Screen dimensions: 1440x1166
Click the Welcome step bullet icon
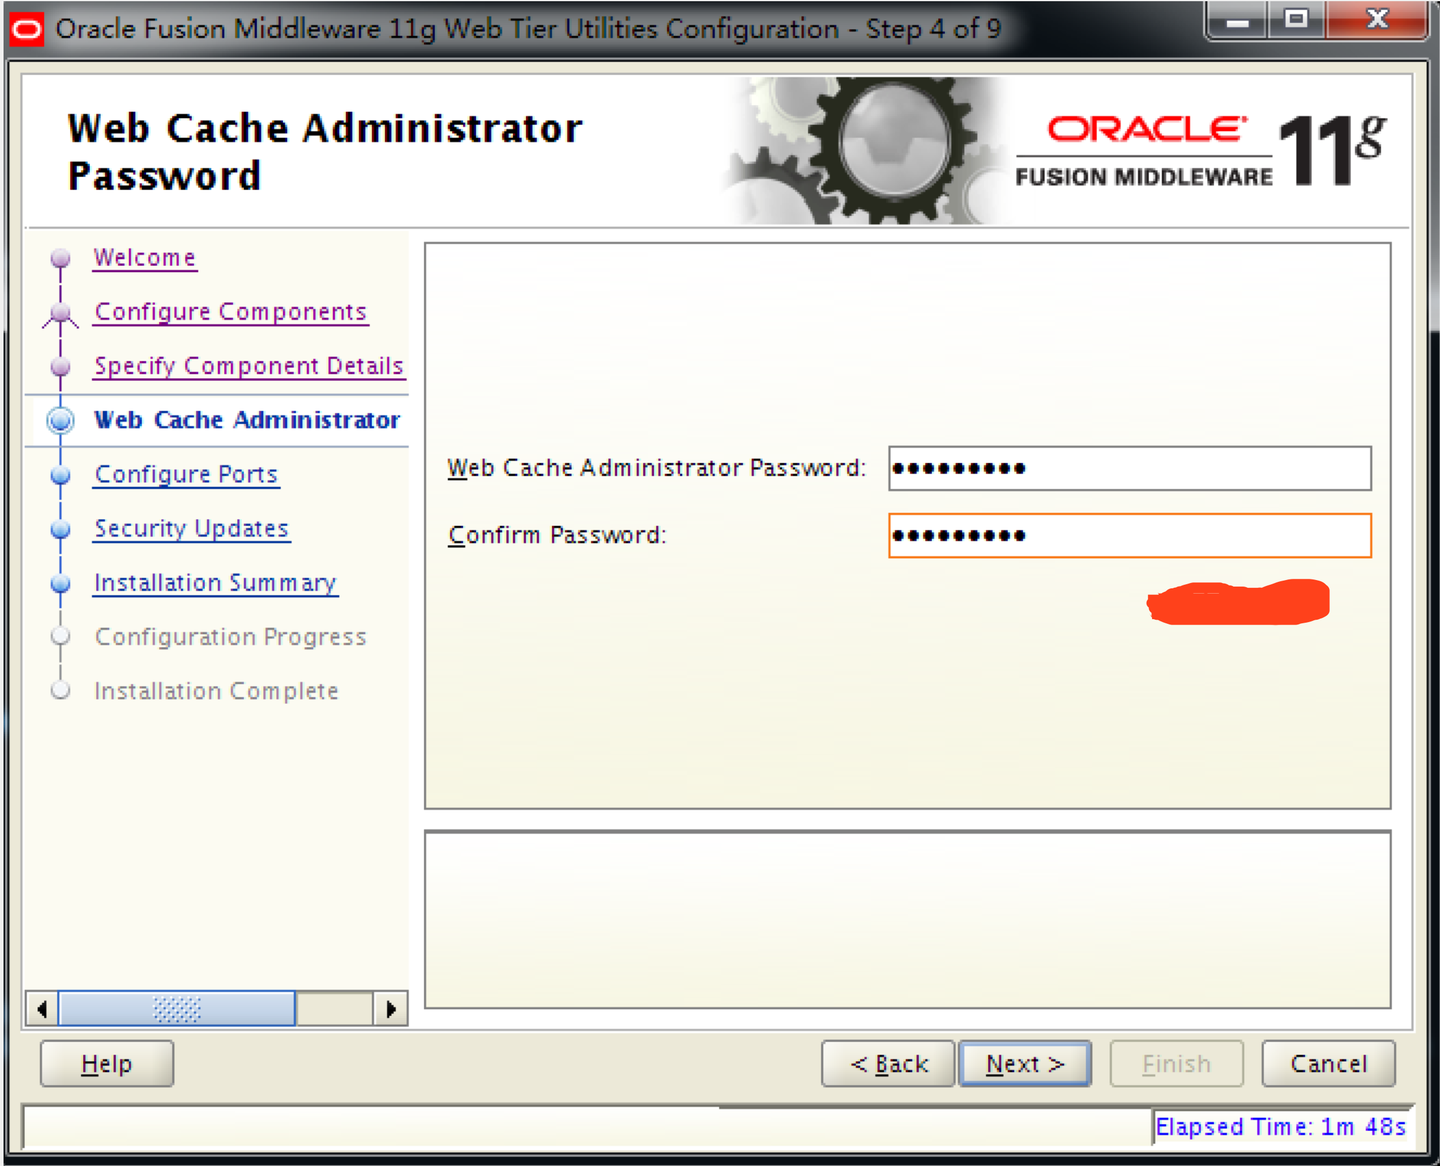pos(60,258)
